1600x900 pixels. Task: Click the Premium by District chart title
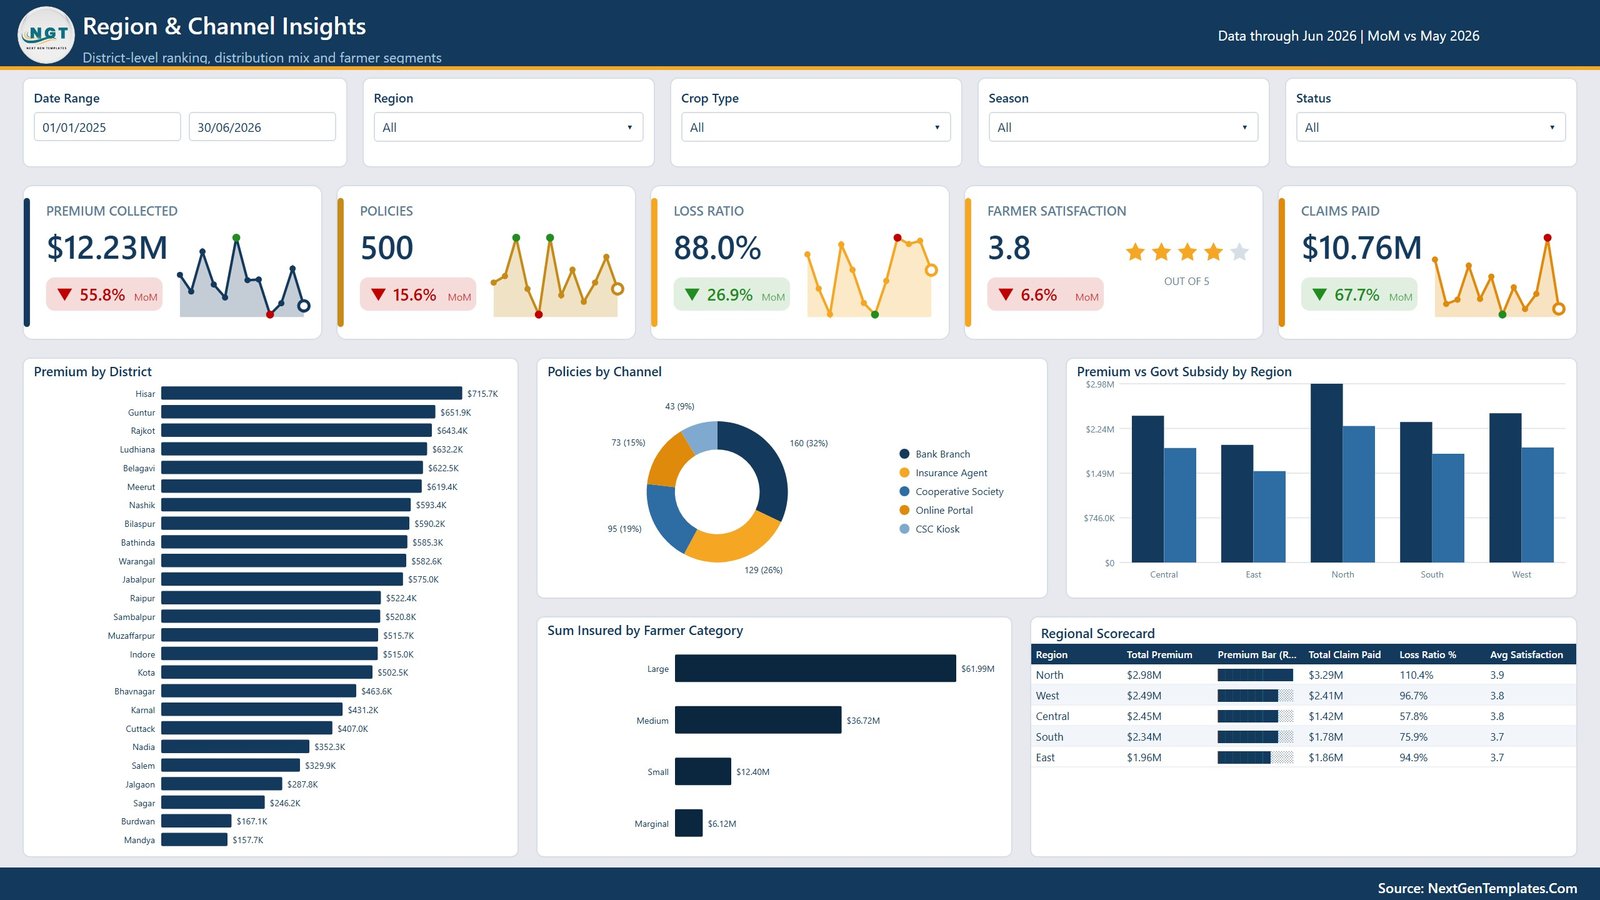93,372
